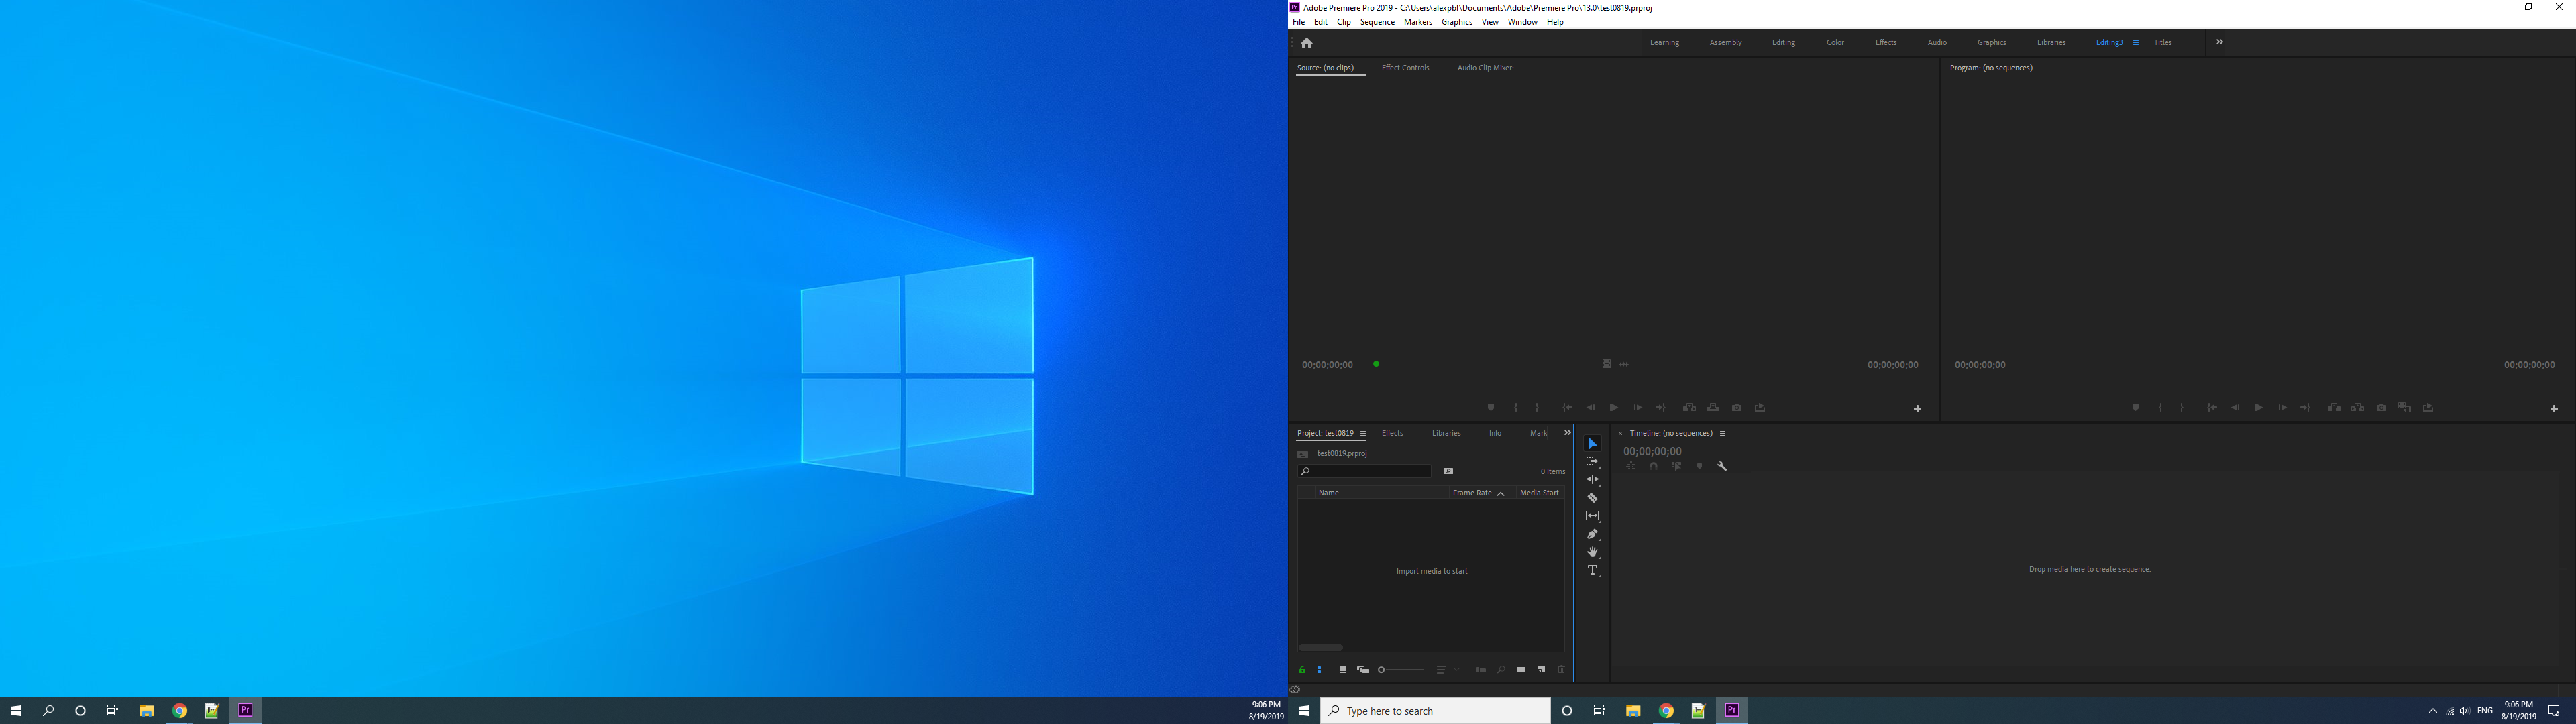Viewport: 2576px width, 724px height.
Task: Enable the Linked Selection toggle
Action: tap(1677, 467)
